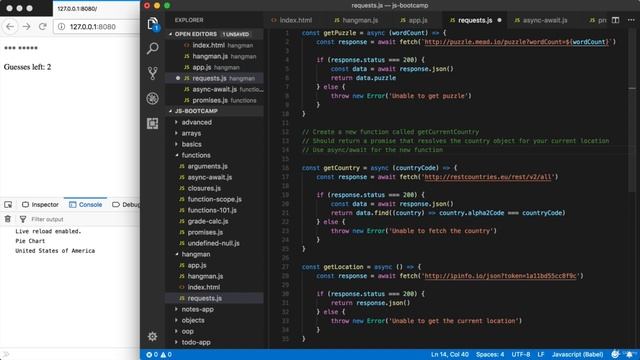Click the 127.0.0.1:8080 browser tab
This screenshot has height=360, width=640.
pyautogui.click(x=96, y=8)
